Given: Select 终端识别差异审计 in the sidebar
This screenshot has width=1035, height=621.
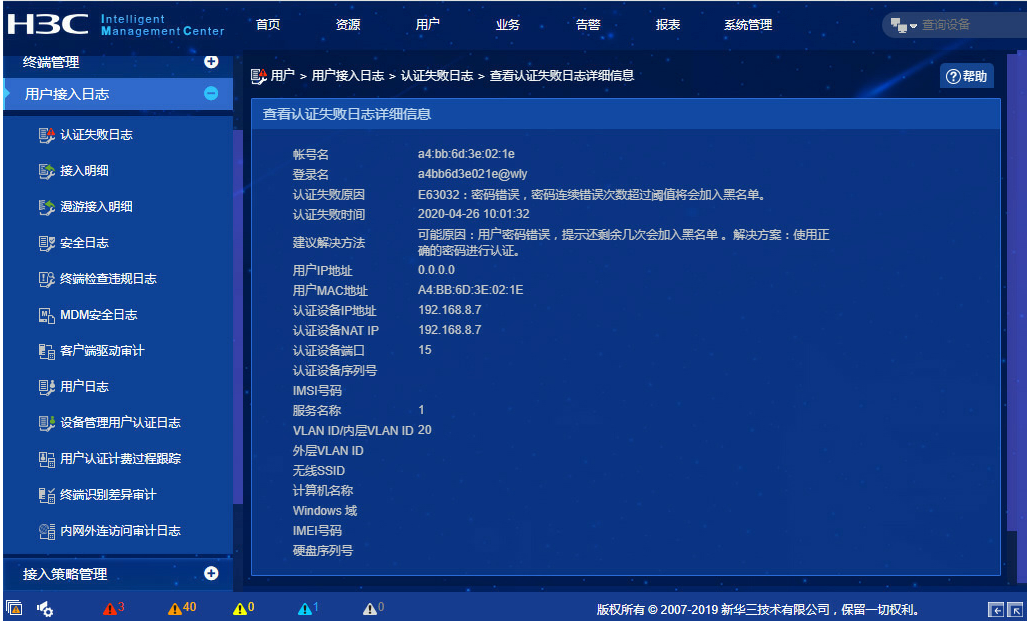Looking at the screenshot, I should coord(108,494).
